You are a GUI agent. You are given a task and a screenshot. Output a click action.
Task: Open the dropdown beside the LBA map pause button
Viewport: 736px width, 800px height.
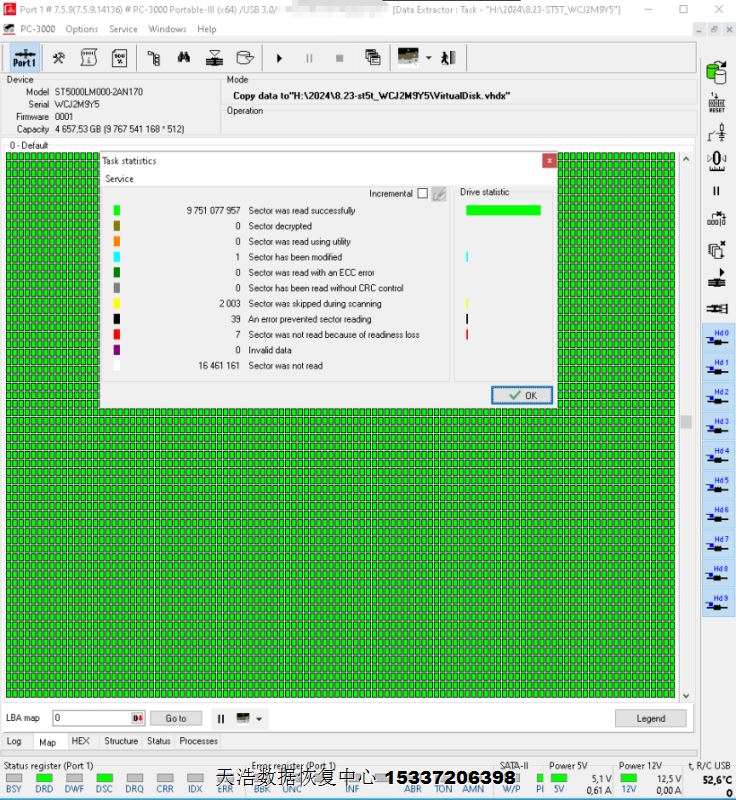[x=259, y=719]
